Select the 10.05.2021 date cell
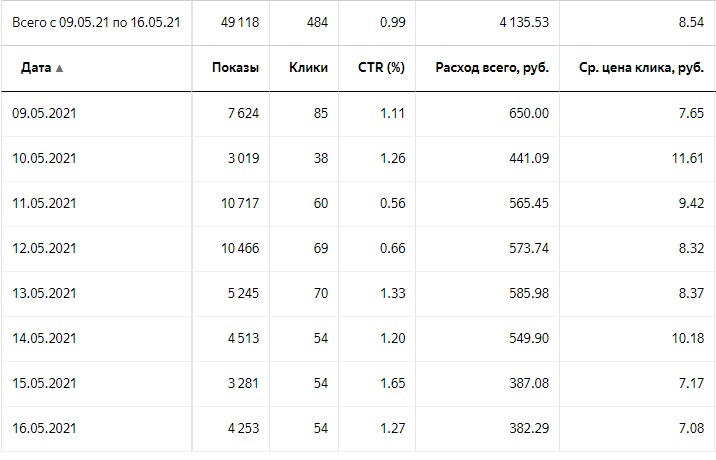Image resolution: width=716 pixels, height=460 pixels. point(44,159)
